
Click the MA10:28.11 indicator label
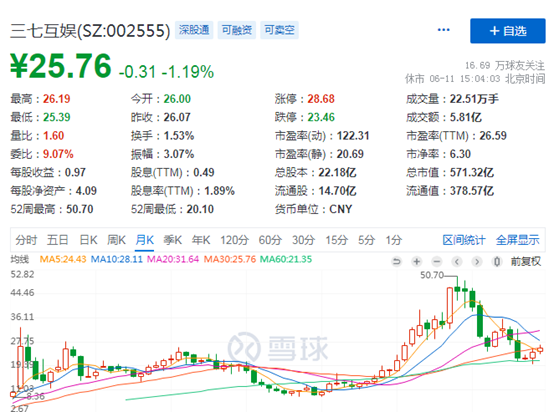[x=117, y=259]
